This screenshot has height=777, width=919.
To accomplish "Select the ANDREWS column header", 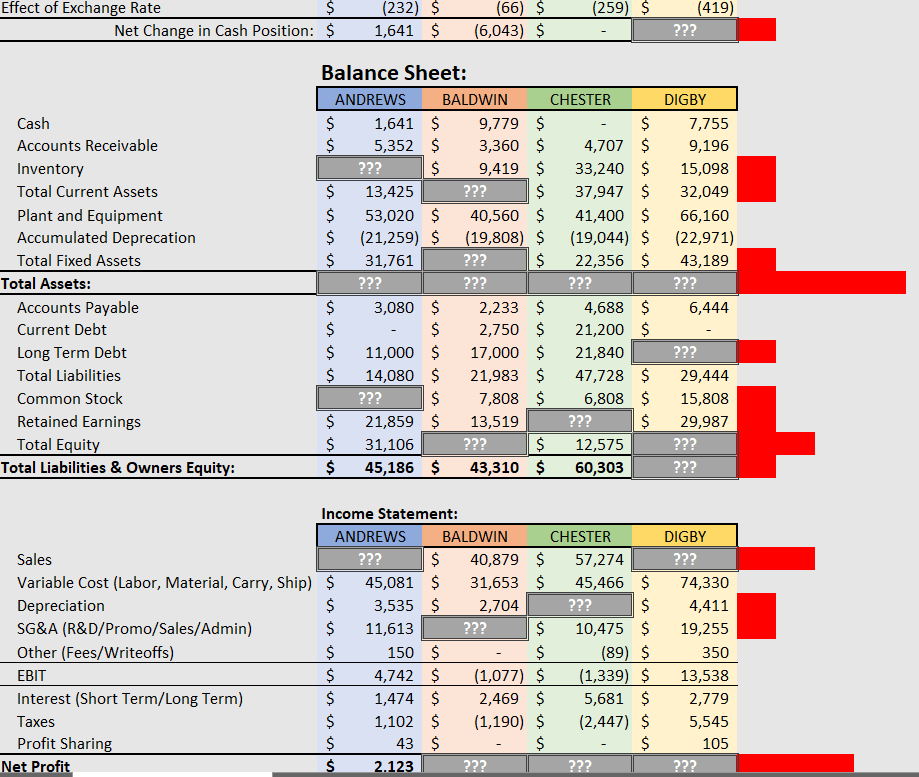I will [x=369, y=99].
